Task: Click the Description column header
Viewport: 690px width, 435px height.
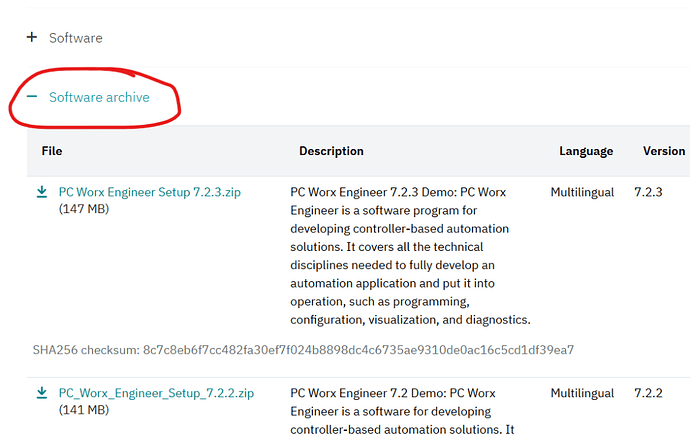Action: [x=331, y=151]
